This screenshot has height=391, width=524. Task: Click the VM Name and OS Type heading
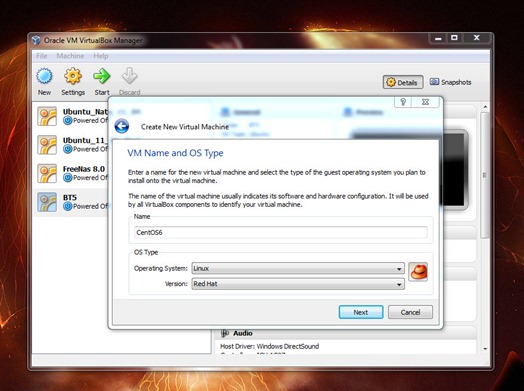tap(175, 153)
